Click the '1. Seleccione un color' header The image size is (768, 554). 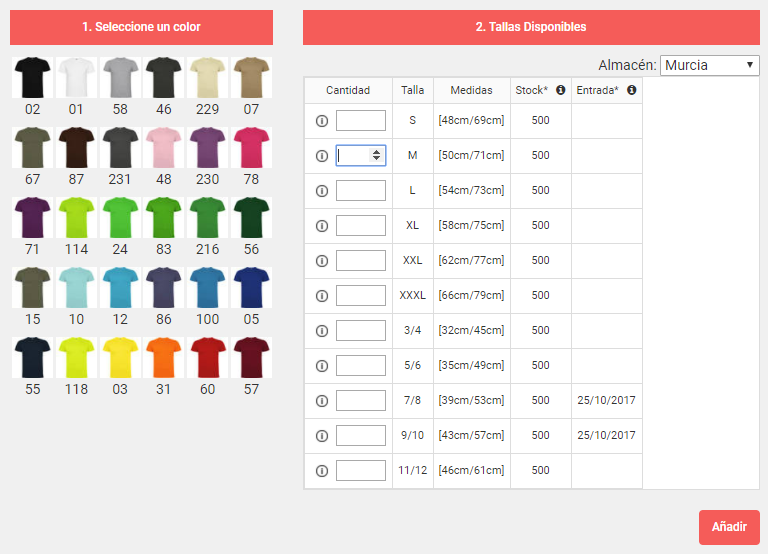(141, 27)
